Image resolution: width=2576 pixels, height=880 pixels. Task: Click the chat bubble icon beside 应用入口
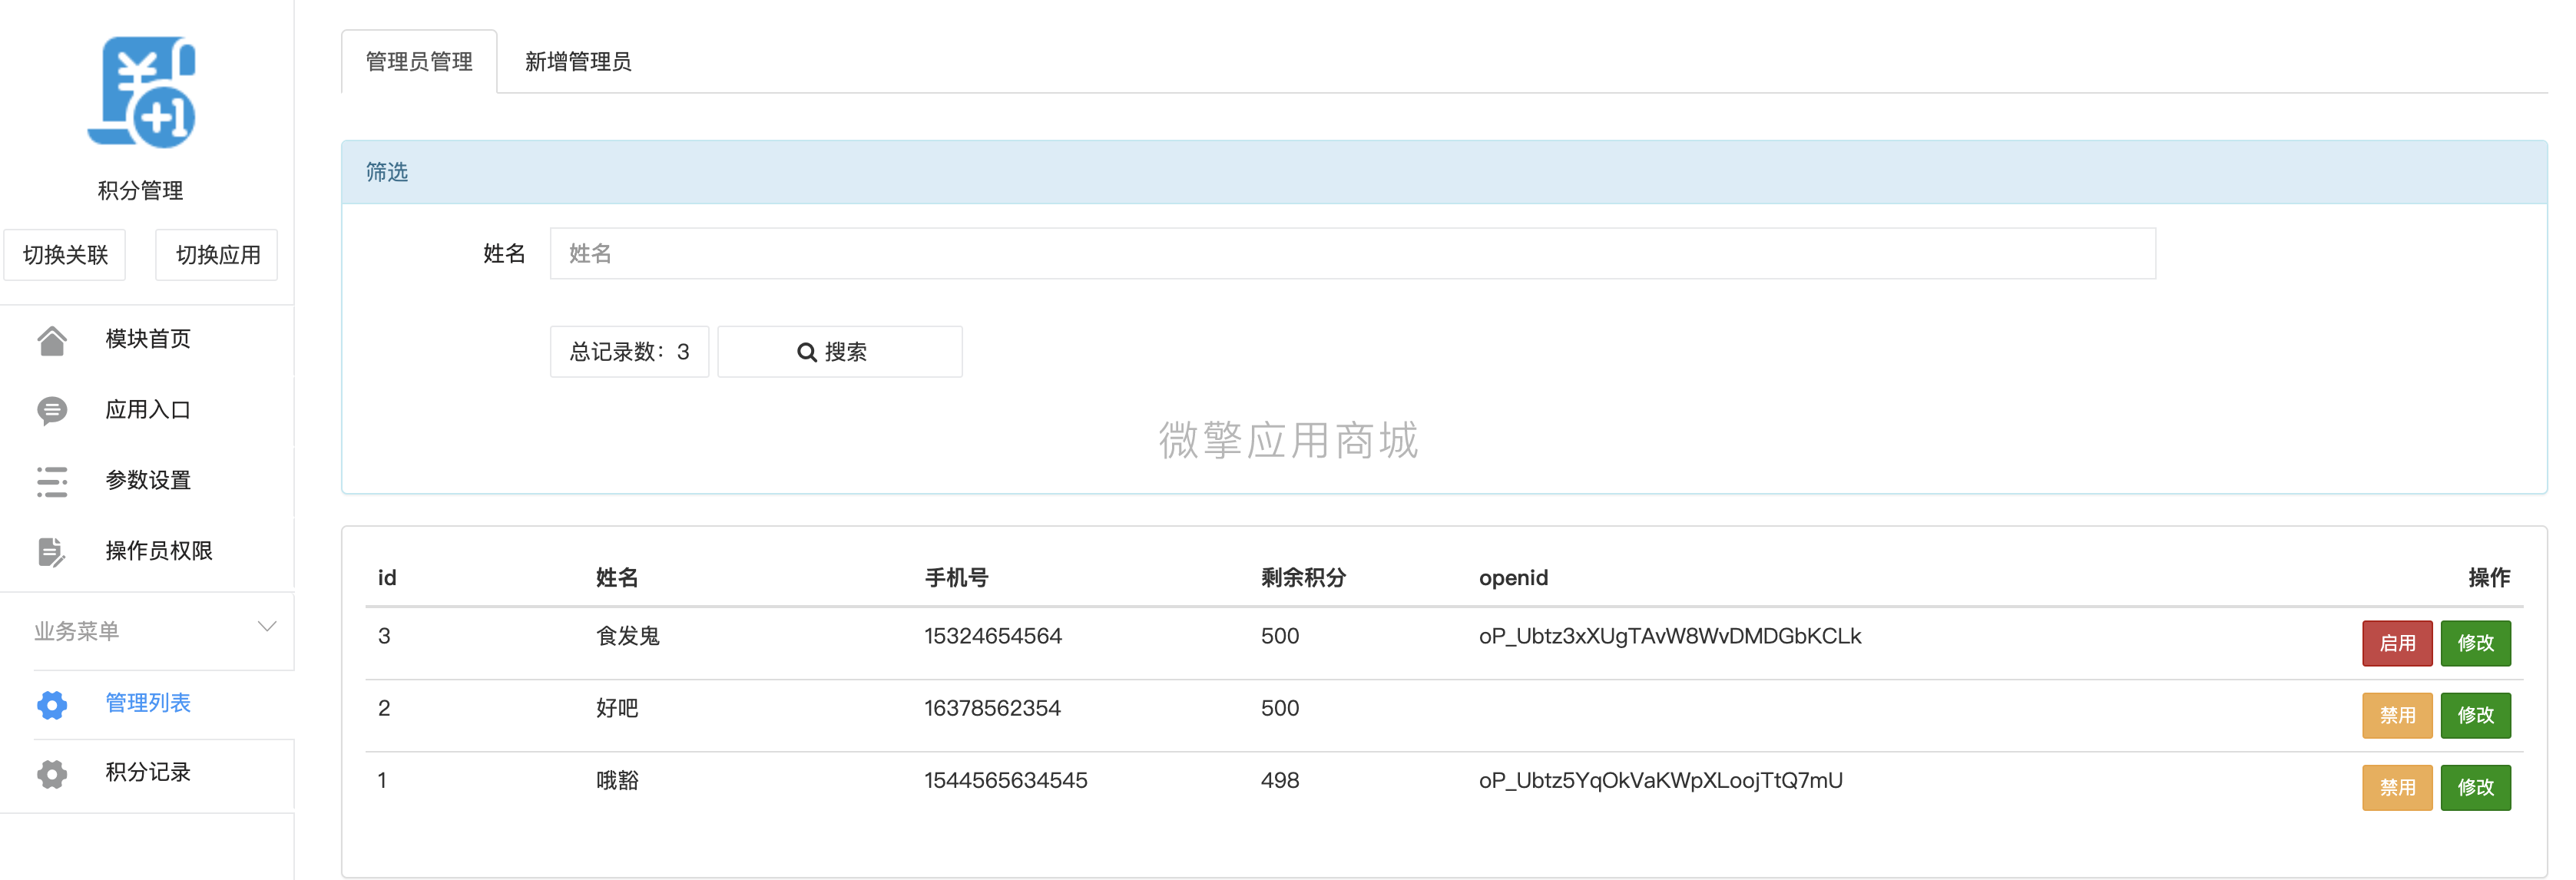point(52,411)
